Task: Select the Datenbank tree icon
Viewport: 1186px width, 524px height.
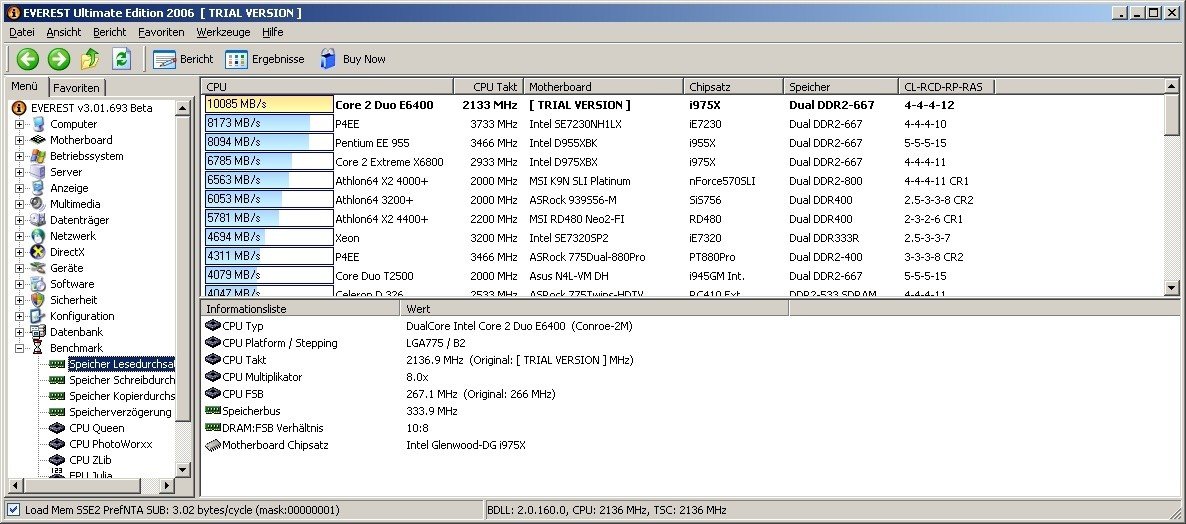Action: point(38,332)
